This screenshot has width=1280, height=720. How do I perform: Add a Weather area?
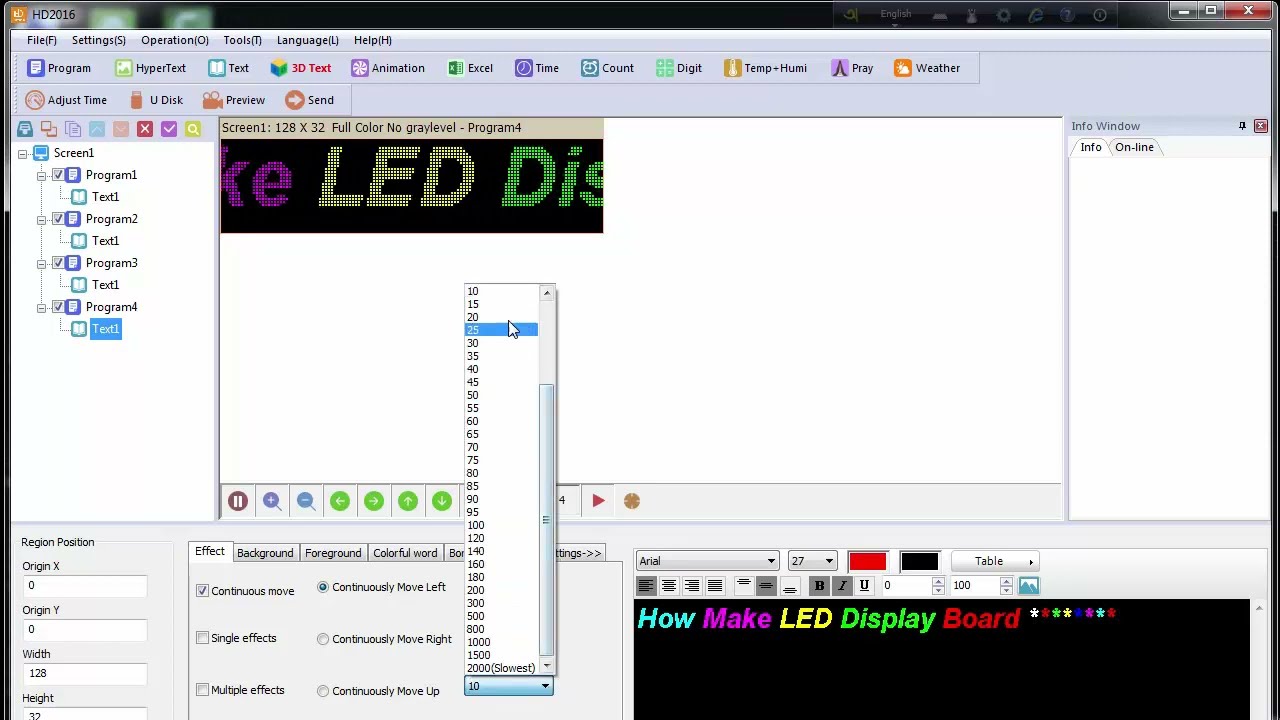point(927,68)
